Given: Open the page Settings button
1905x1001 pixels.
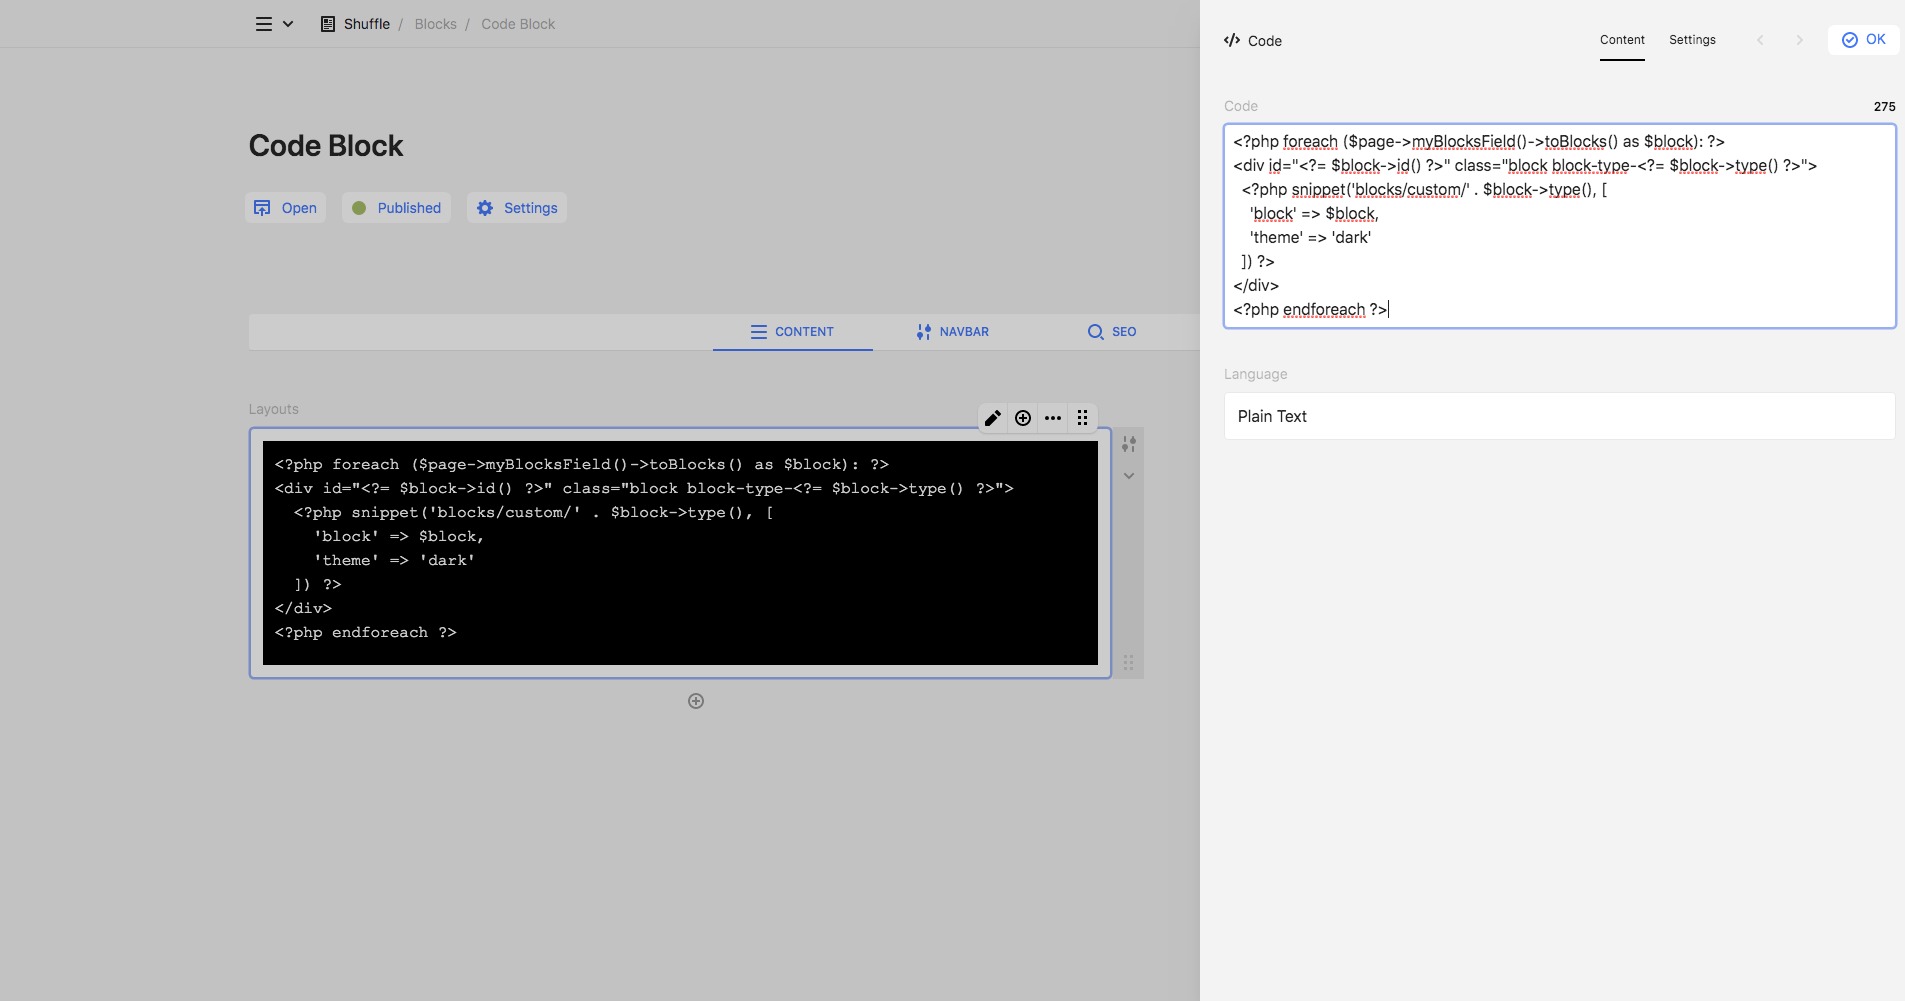Looking at the screenshot, I should coord(517,208).
